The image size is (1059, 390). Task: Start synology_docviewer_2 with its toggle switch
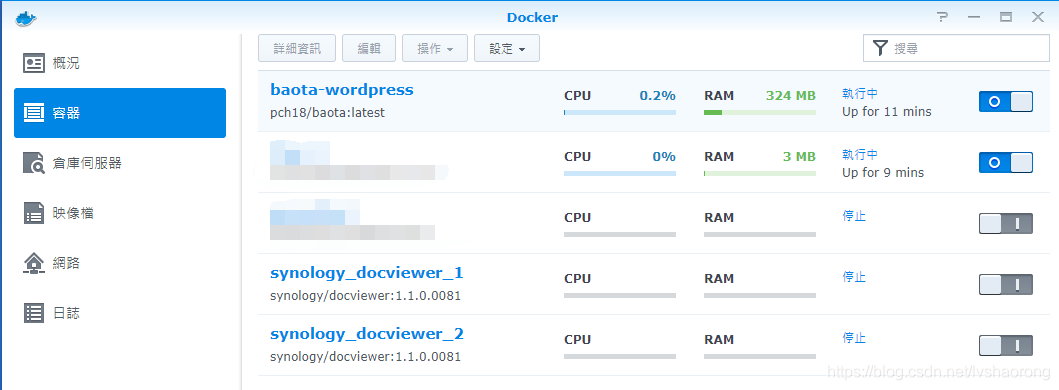tap(1006, 345)
